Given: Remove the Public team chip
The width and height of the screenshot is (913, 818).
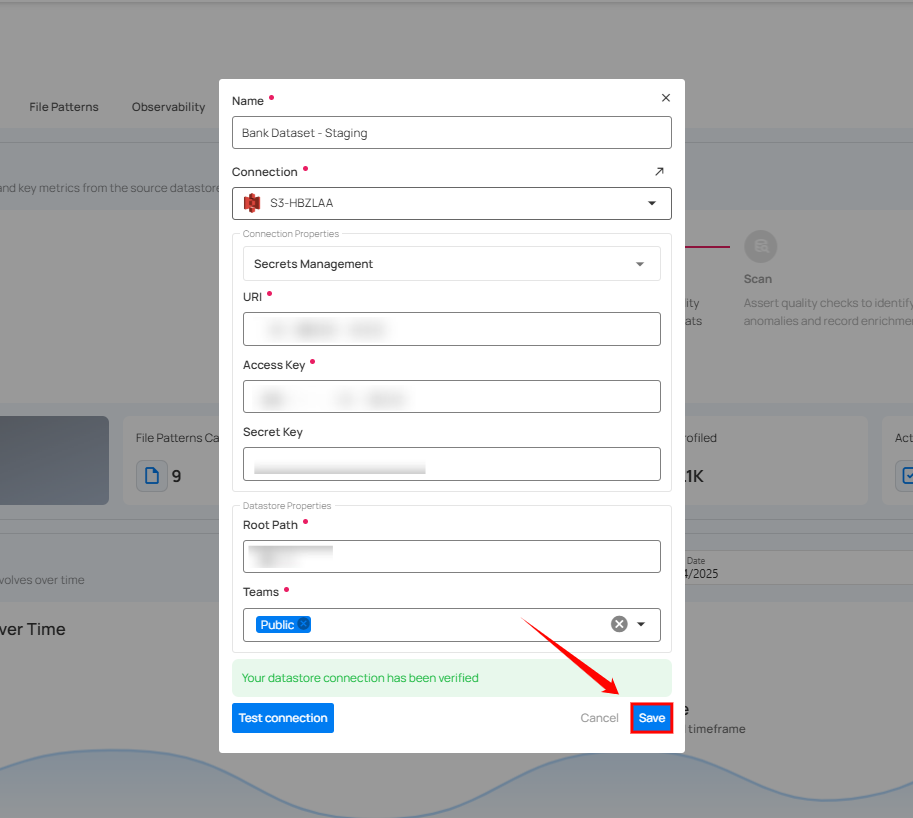Looking at the screenshot, I should [304, 624].
